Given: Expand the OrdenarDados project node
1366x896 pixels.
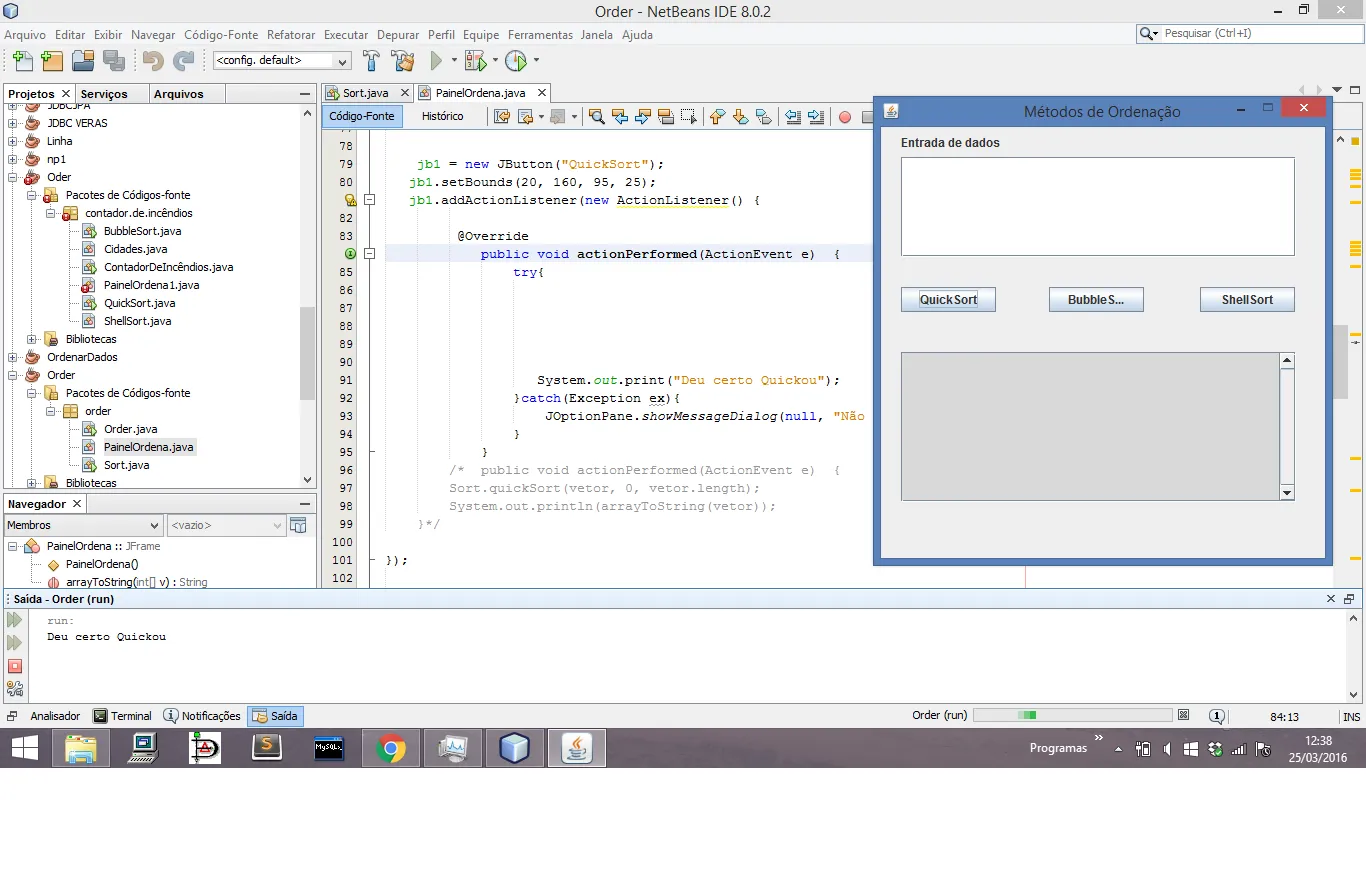Looking at the screenshot, I should click(13, 357).
